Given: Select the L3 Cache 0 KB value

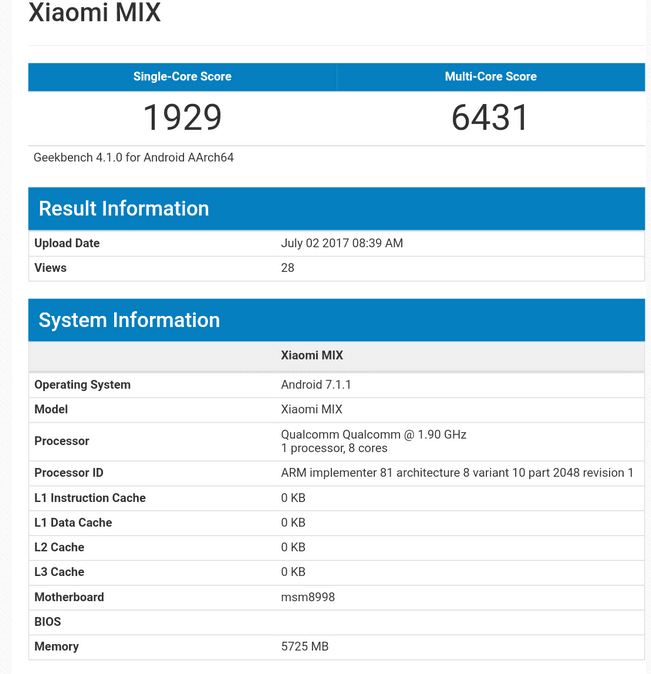Looking at the screenshot, I should [x=293, y=572].
